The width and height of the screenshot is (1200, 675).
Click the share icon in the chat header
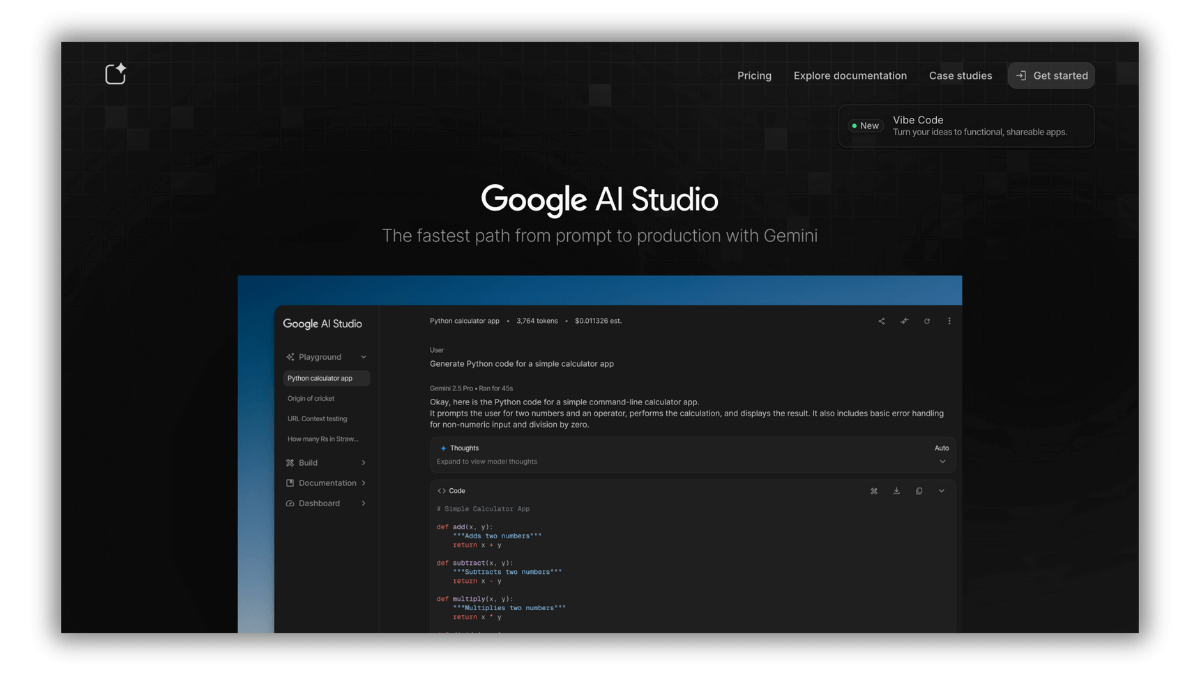881,321
